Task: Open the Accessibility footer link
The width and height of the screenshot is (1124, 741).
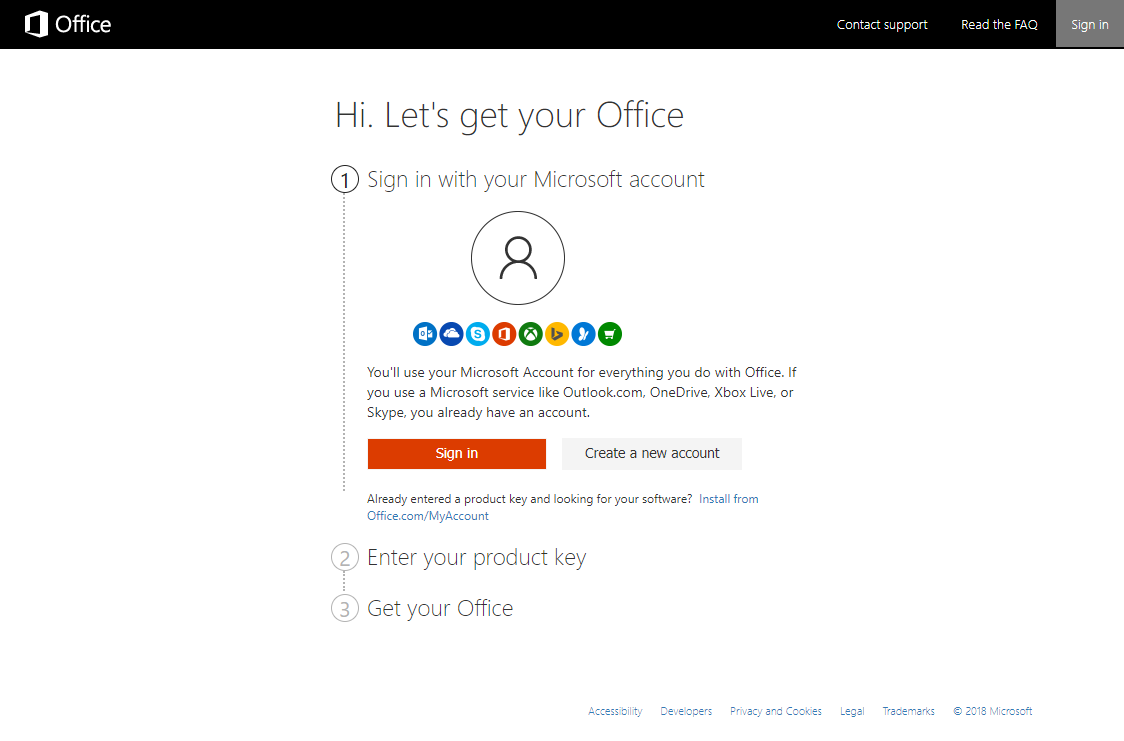Action: (615, 711)
